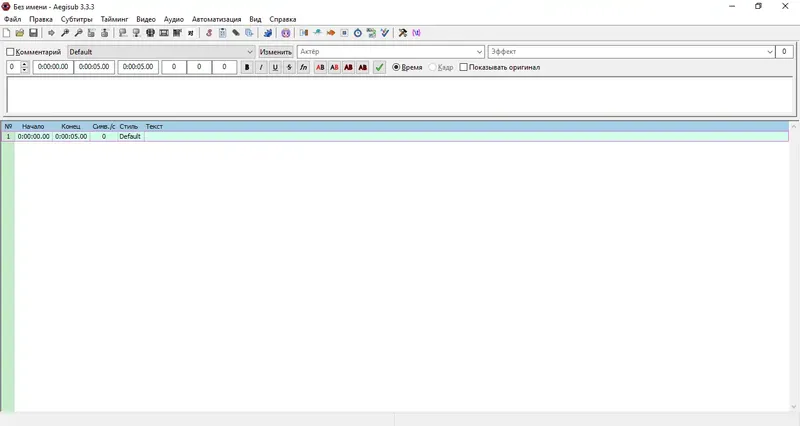The width and height of the screenshot is (800, 426).
Task: Open Options with the tools icon
Action: (403, 33)
